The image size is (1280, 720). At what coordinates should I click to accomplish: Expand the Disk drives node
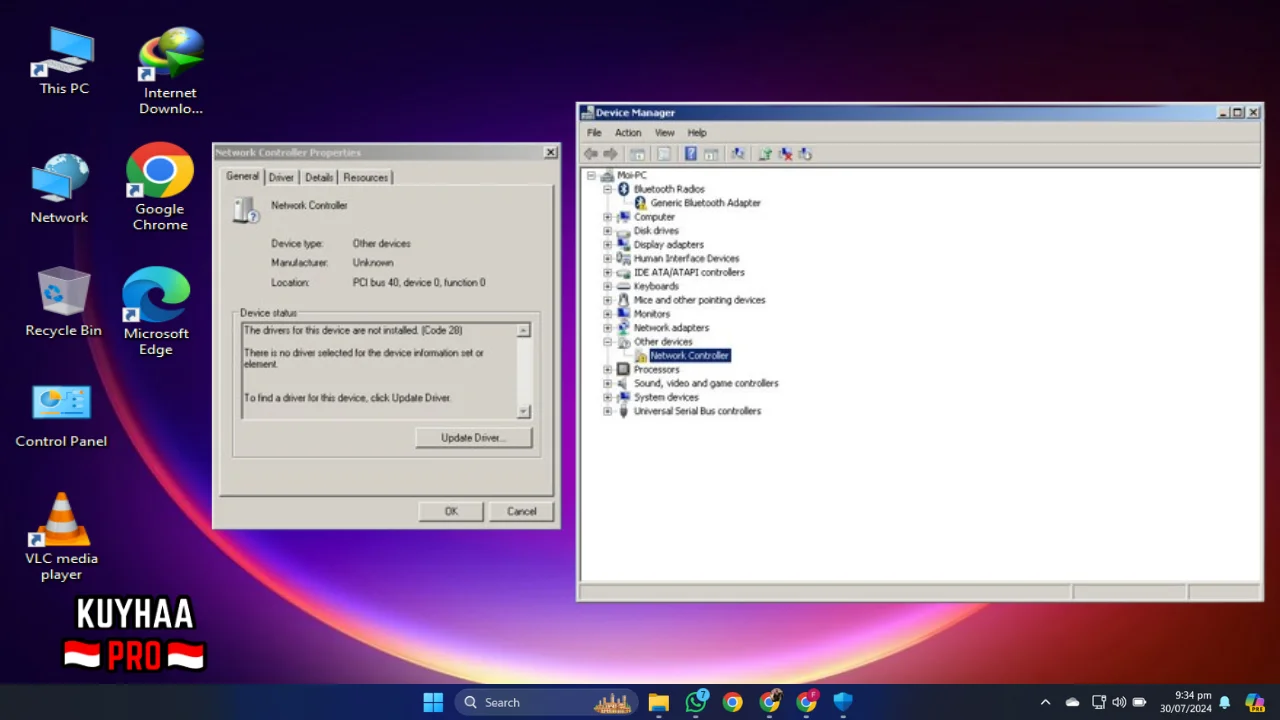607,231
